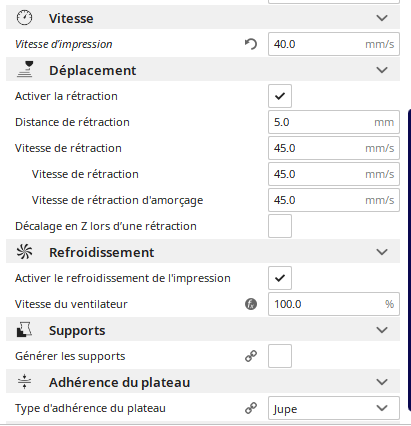Click link icon next to Type d'adhérence du plateau
The width and height of the screenshot is (411, 426).
(251, 408)
